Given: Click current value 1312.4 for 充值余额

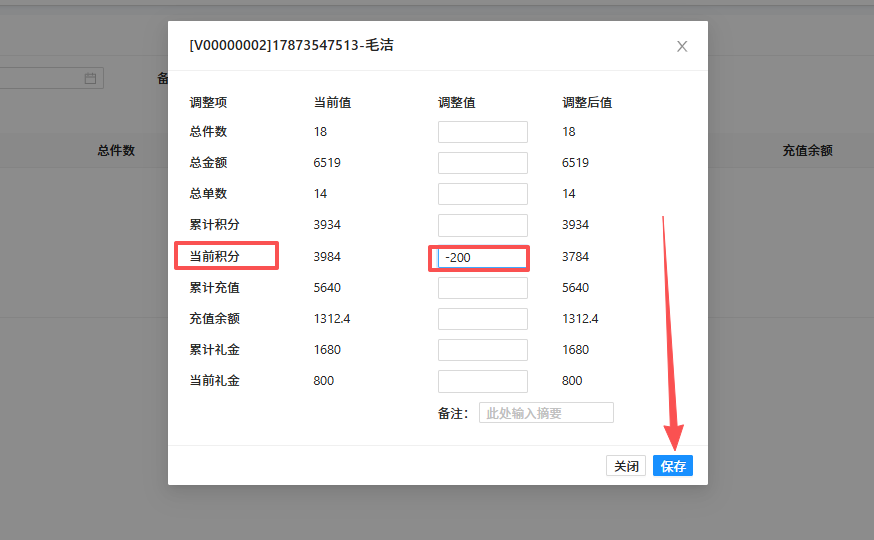Looking at the screenshot, I should tap(332, 318).
